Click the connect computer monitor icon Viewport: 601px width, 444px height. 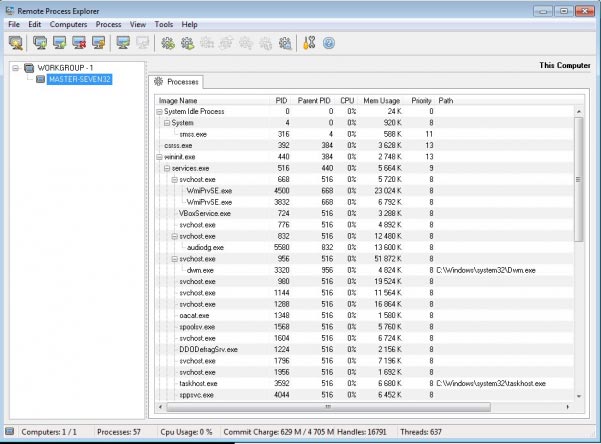pos(123,43)
